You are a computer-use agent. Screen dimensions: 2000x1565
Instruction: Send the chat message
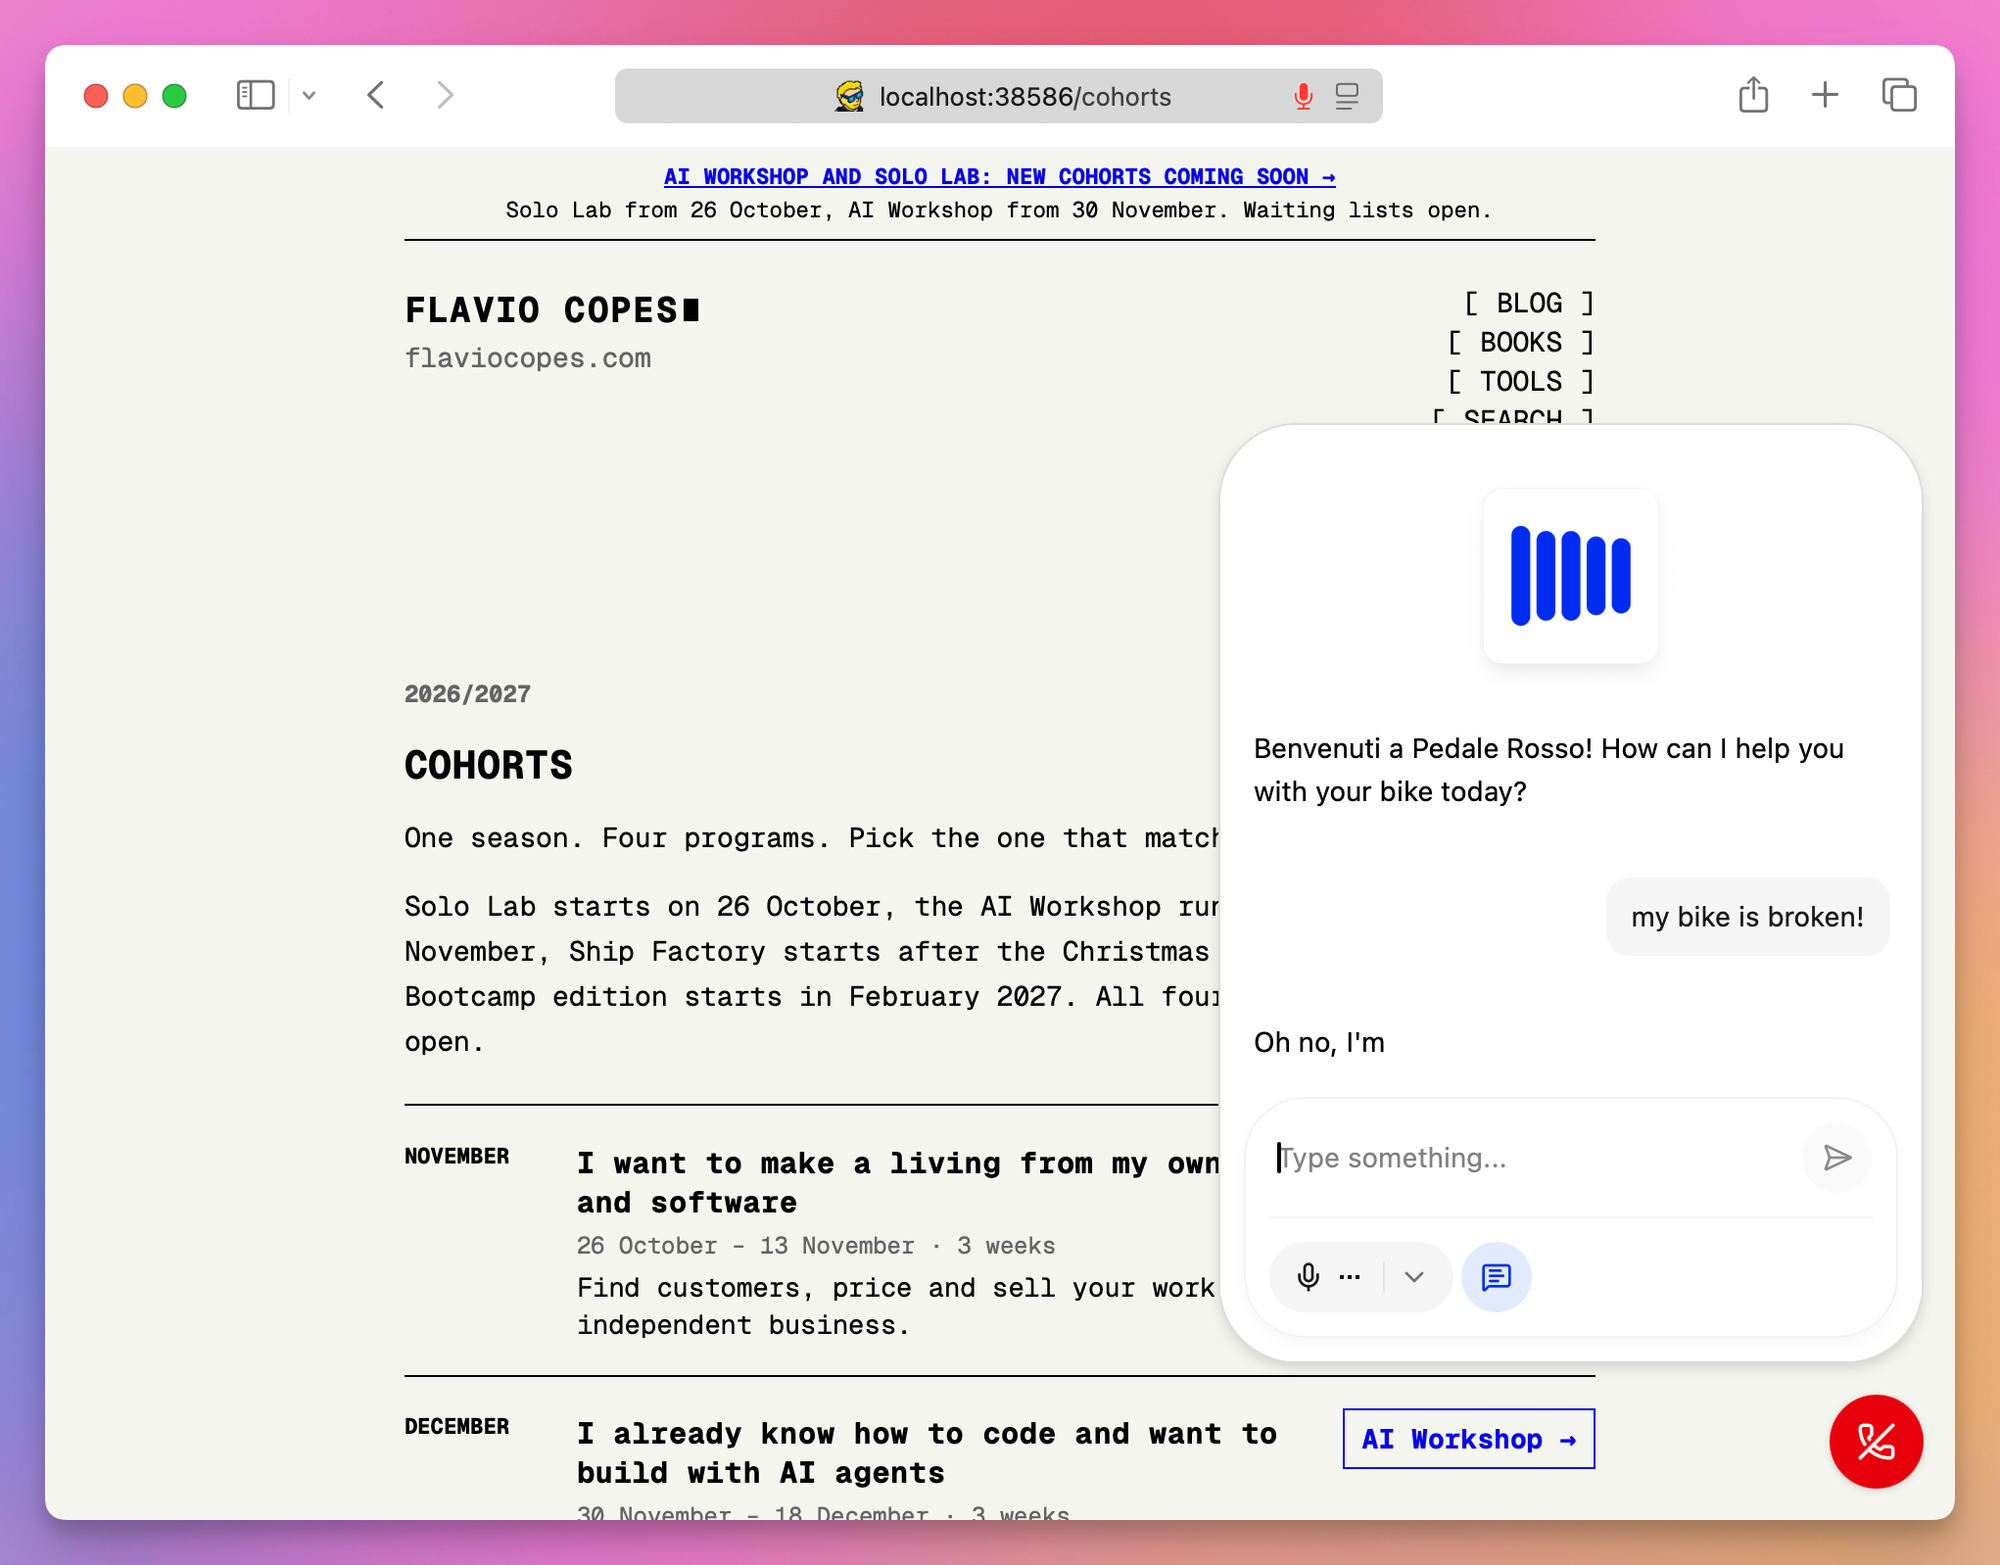click(1837, 1158)
